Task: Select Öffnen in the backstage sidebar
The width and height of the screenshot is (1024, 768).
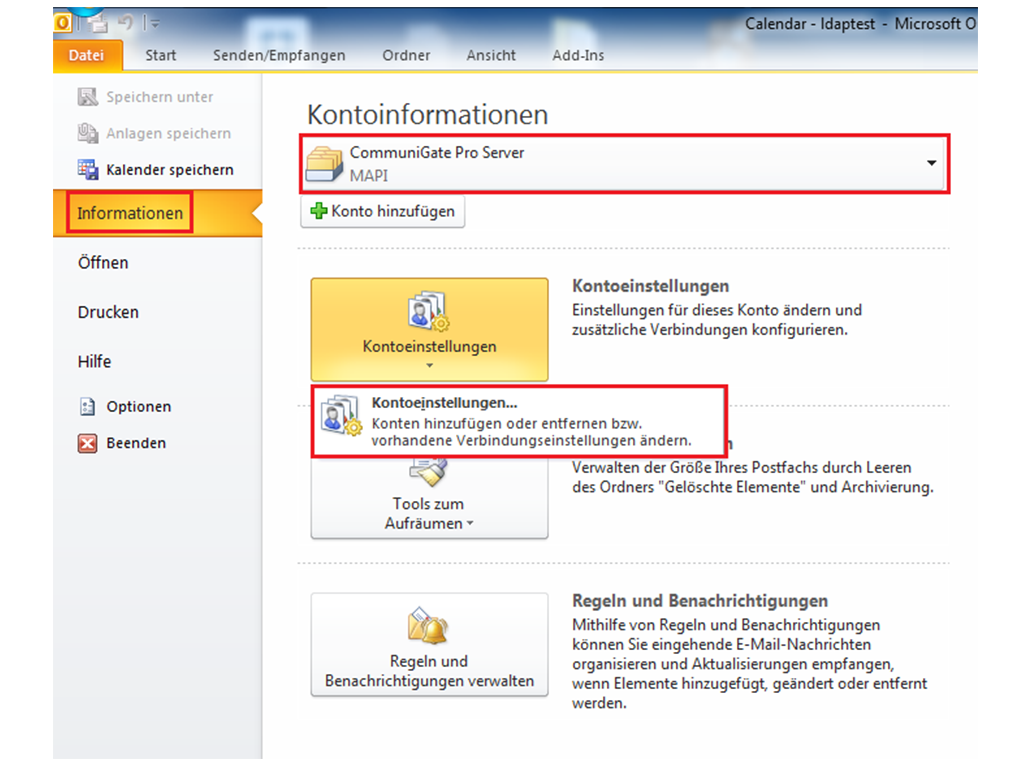Action: 103,263
